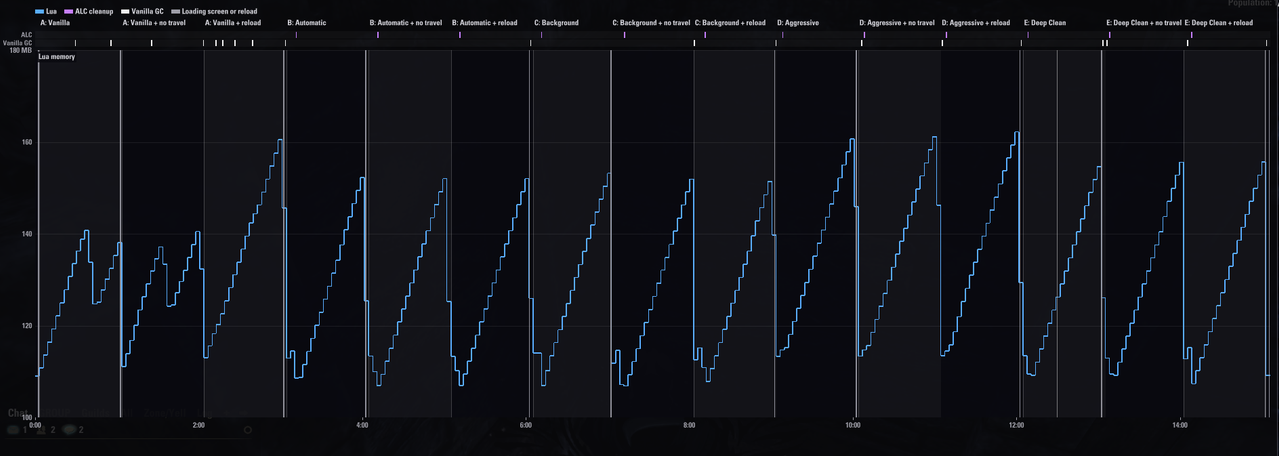Click the '4:00' time axis label
Viewport: 1279px width, 456px height.
[x=362, y=425]
